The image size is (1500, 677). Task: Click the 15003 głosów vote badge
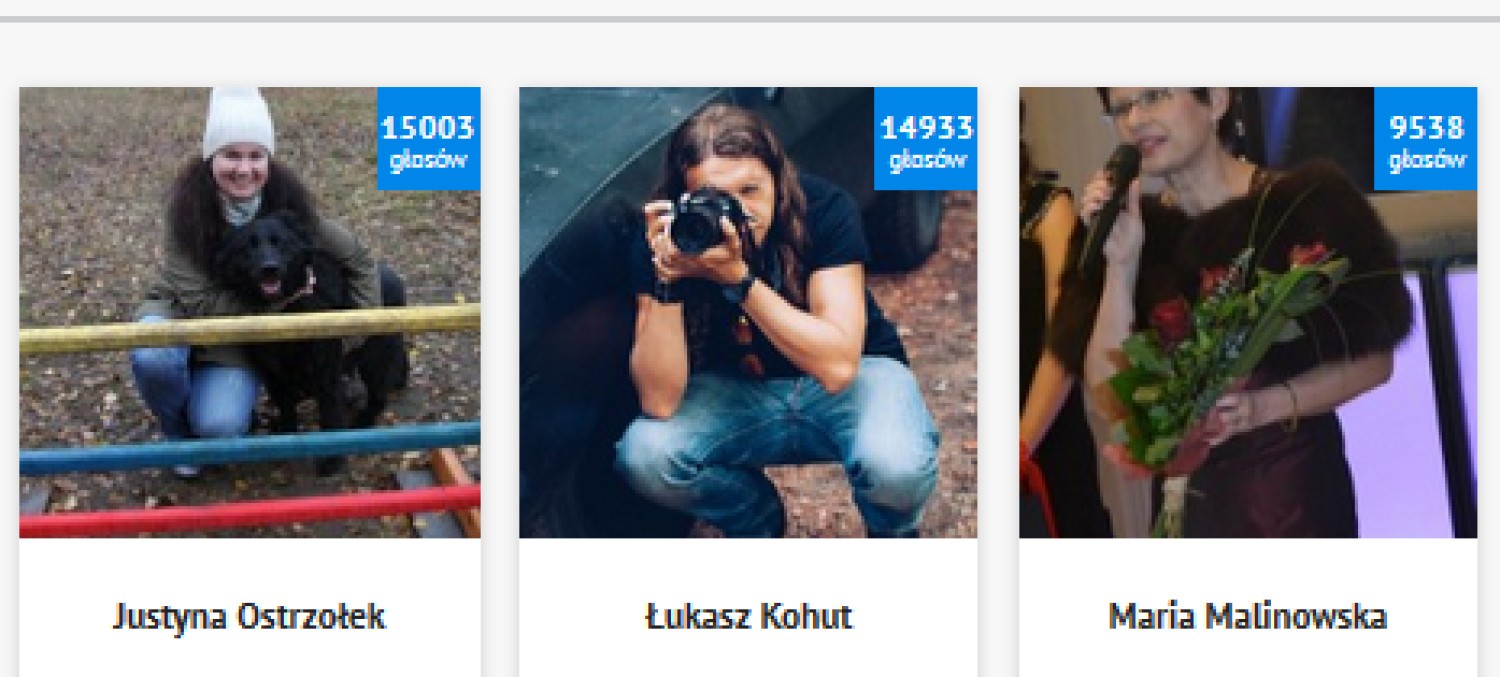pos(428,139)
